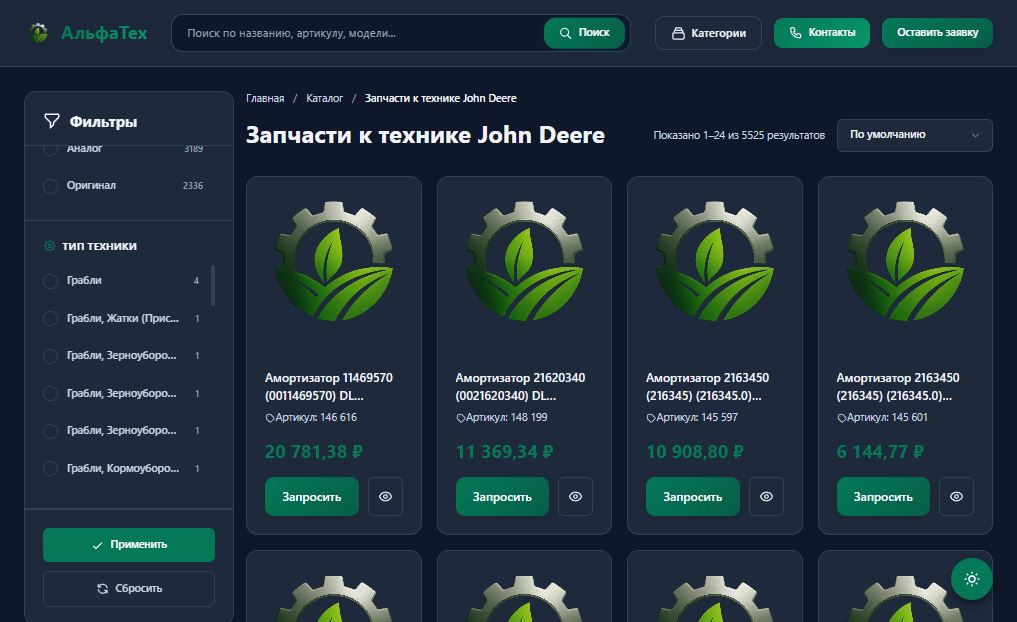Viewport: 1017px width, 622px height.
Task: Click the reset arrows icon in Сбросить
Action: point(102,588)
